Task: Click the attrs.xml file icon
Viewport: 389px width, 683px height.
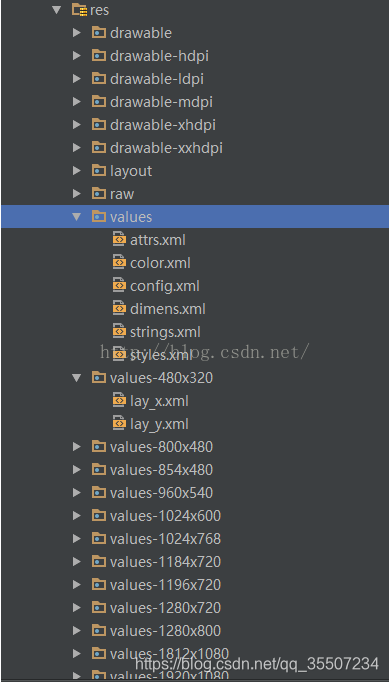Action: click(x=119, y=239)
